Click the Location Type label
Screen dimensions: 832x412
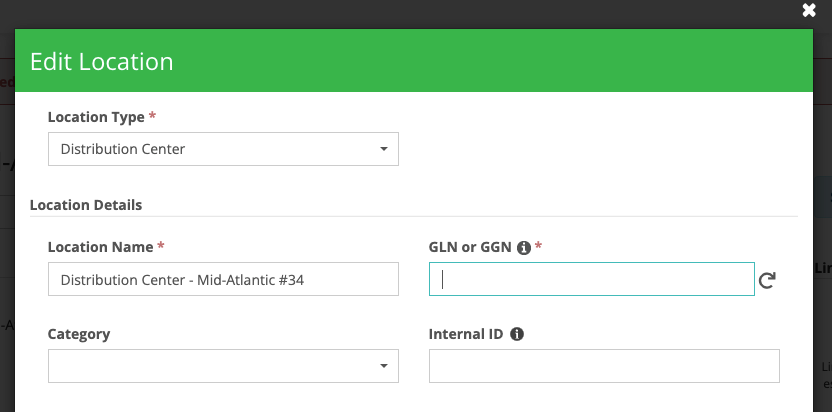(96, 117)
